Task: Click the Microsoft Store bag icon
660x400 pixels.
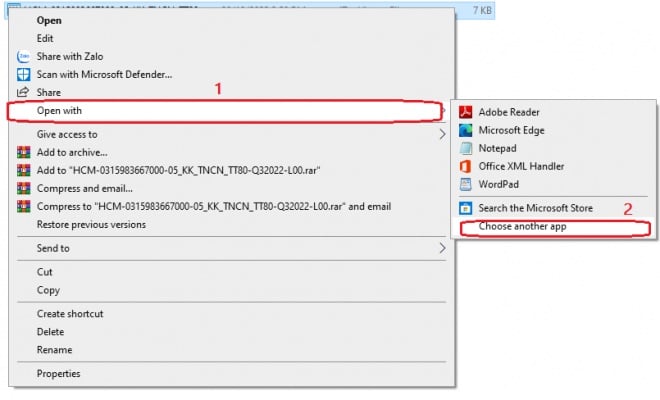Action: point(466,208)
